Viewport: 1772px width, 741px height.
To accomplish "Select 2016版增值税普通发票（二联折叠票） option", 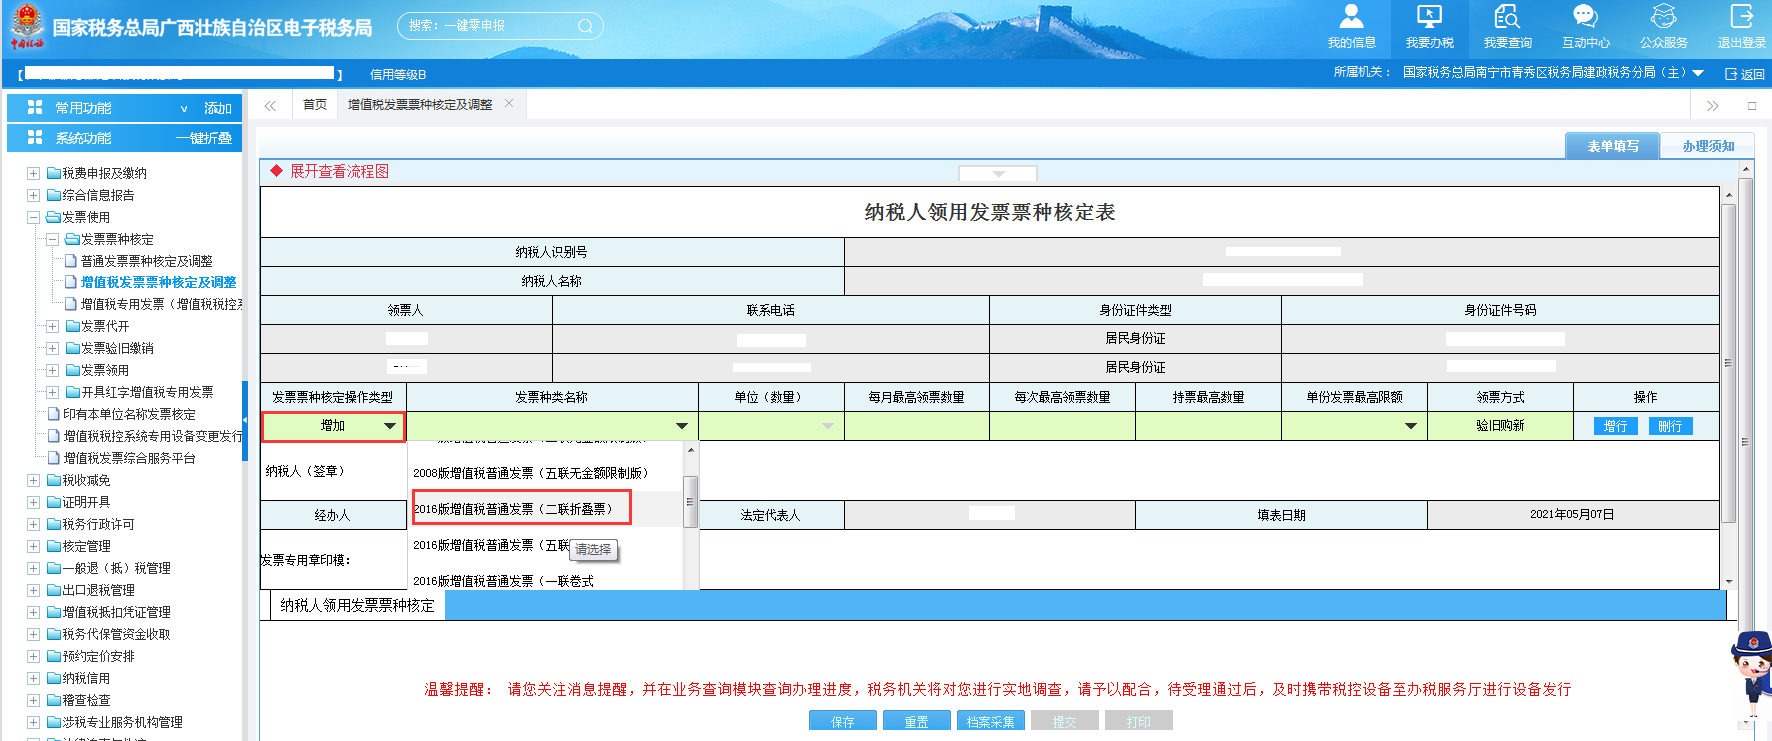I will pyautogui.click(x=520, y=509).
